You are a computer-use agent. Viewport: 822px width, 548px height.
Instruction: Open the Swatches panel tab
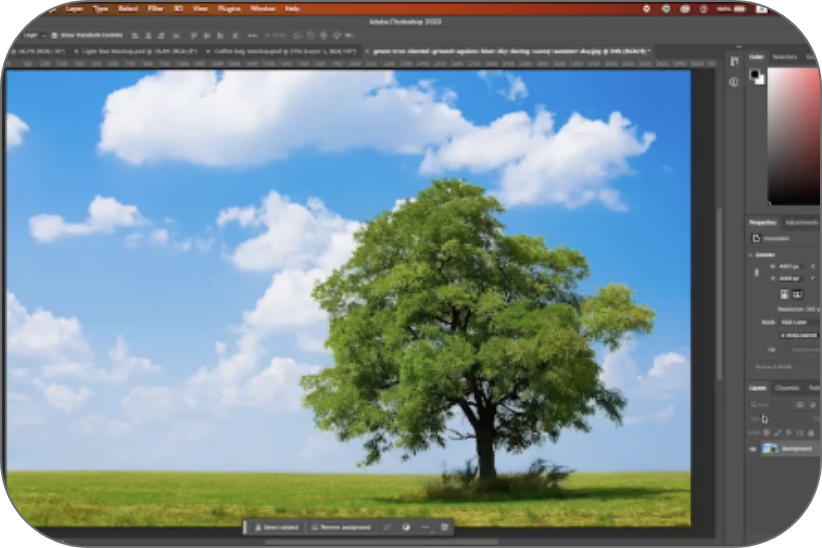[x=785, y=57]
